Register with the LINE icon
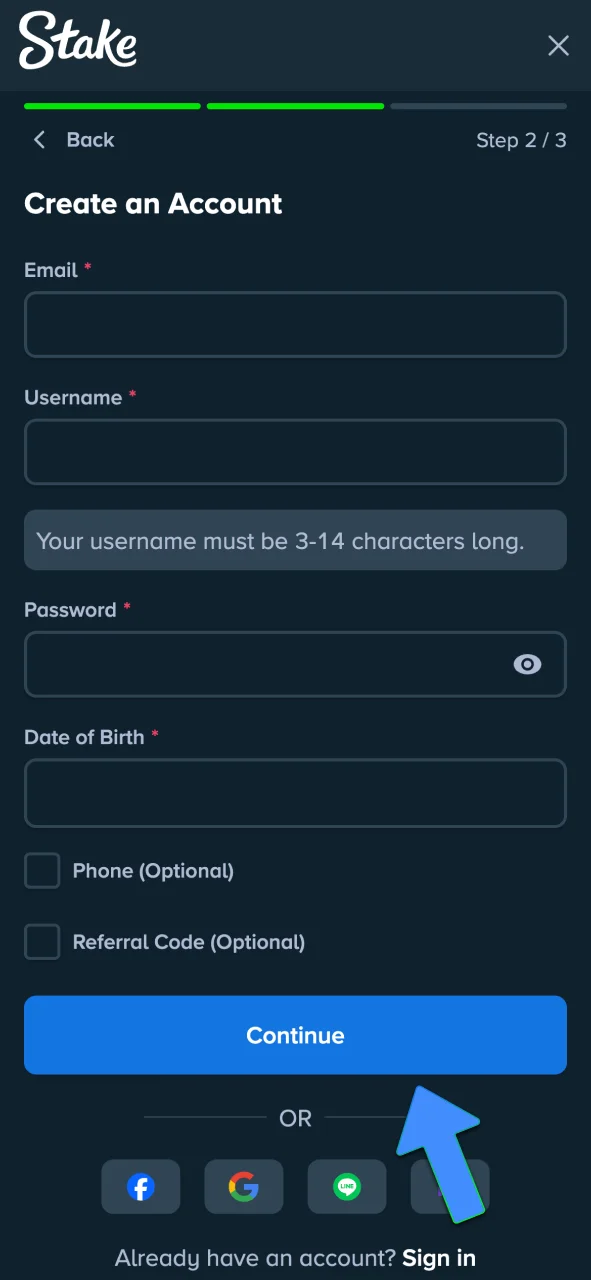591x1280 pixels. [346, 1186]
